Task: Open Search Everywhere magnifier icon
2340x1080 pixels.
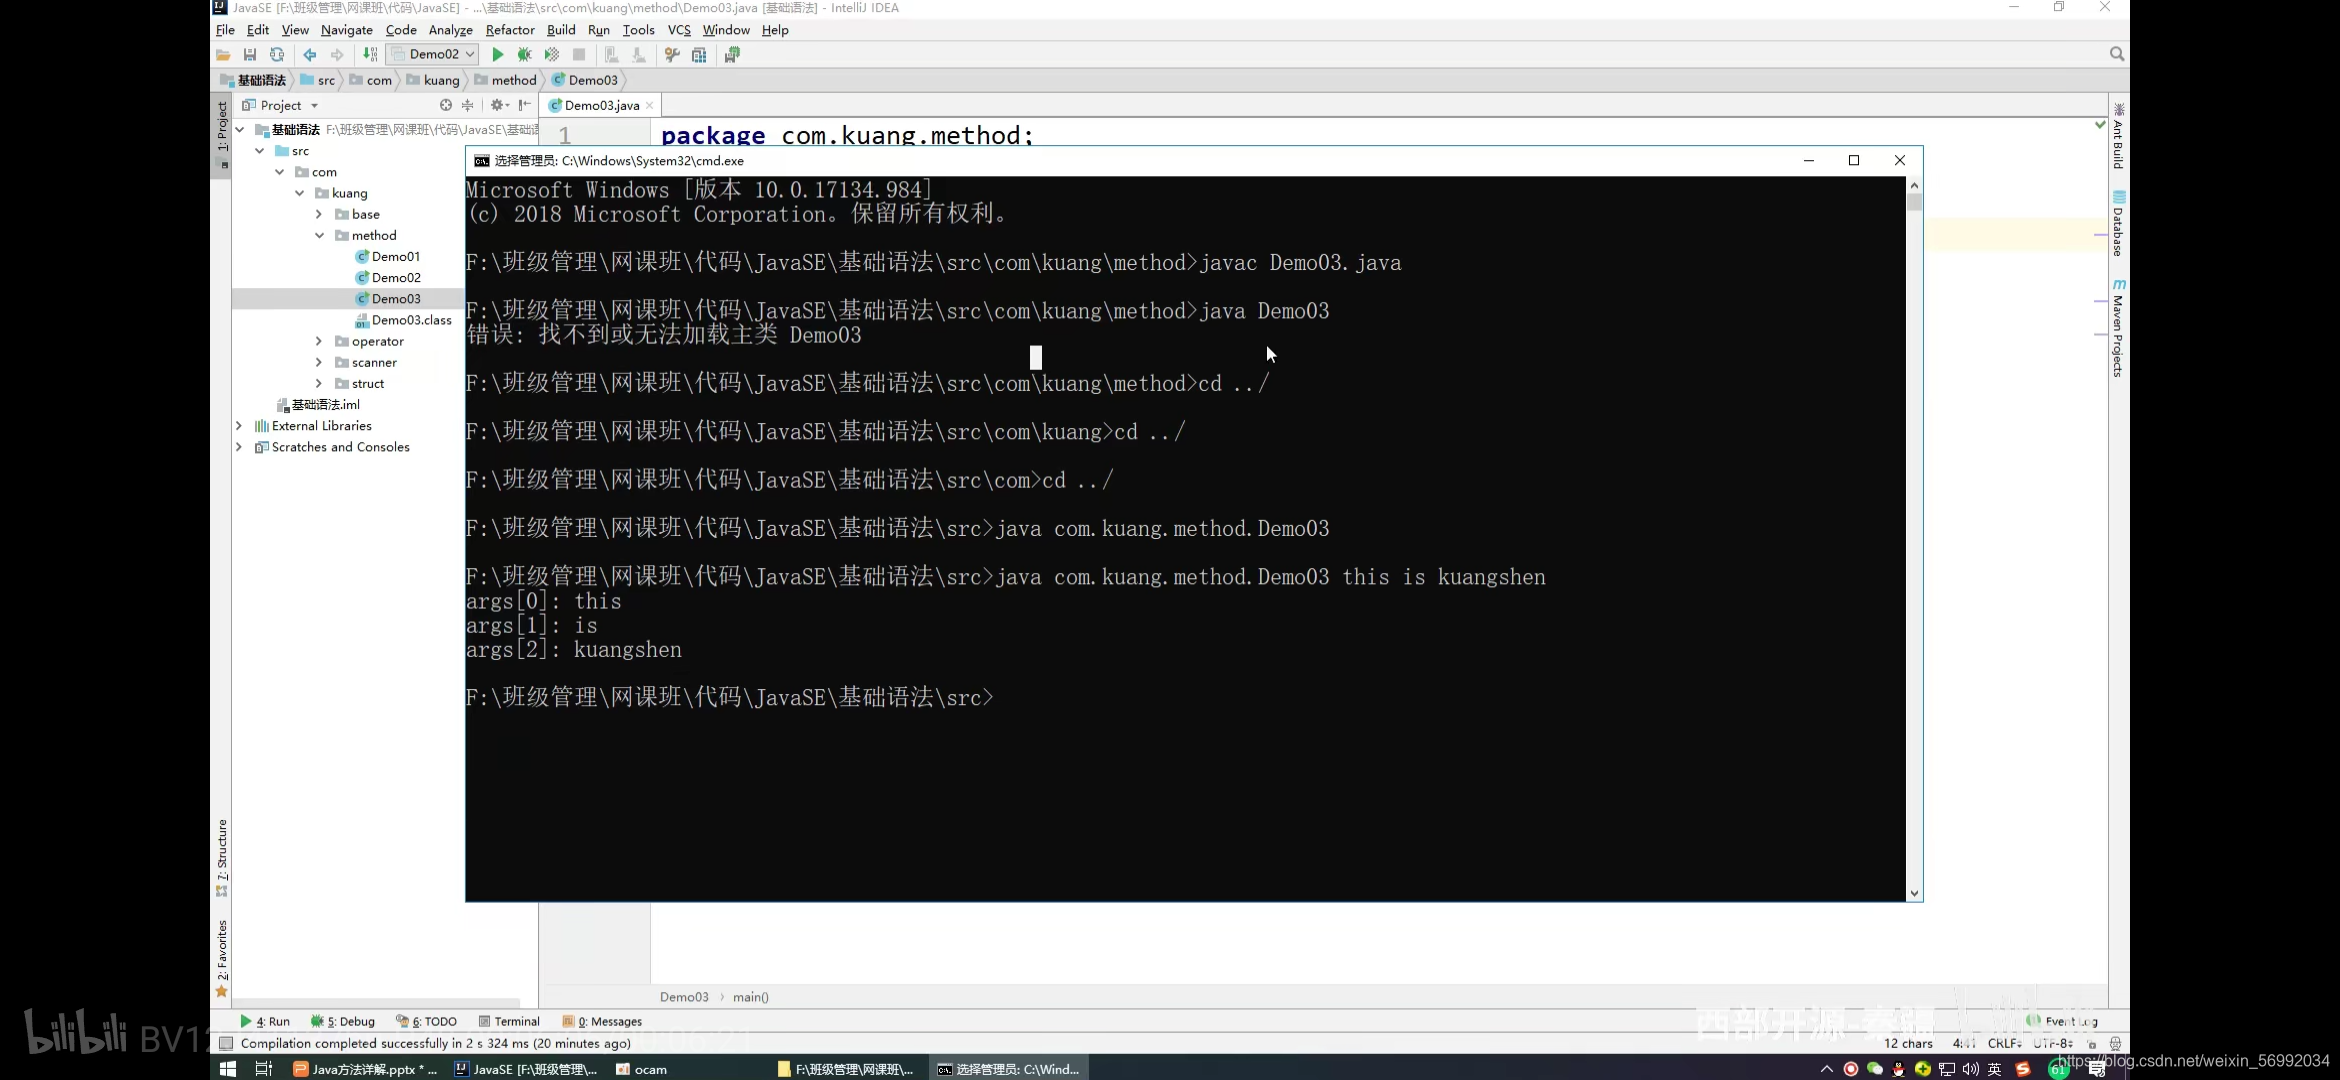Action: coord(2116,54)
